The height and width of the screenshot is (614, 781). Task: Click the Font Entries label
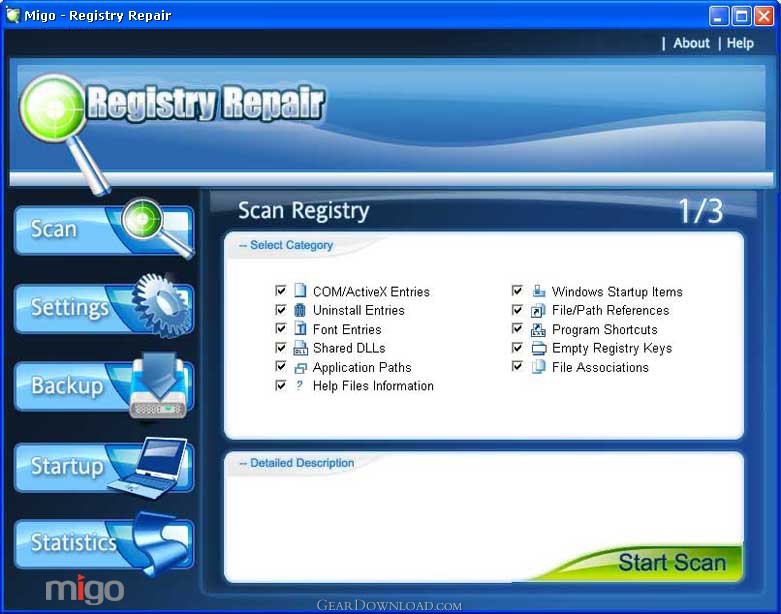(x=347, y=330)
